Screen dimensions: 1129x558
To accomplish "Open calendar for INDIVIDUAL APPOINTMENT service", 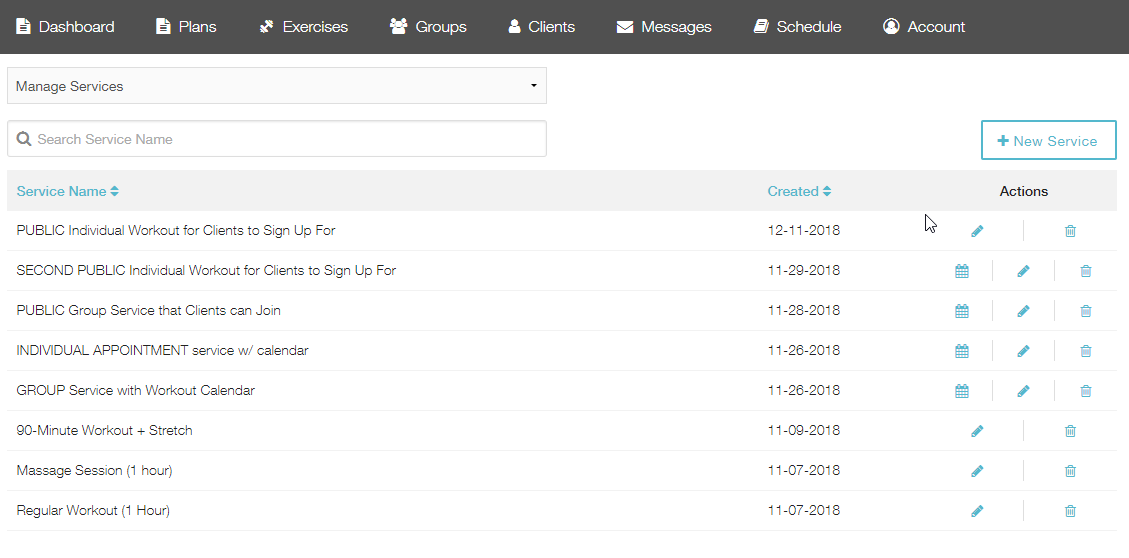I will [x=961, y=351].
